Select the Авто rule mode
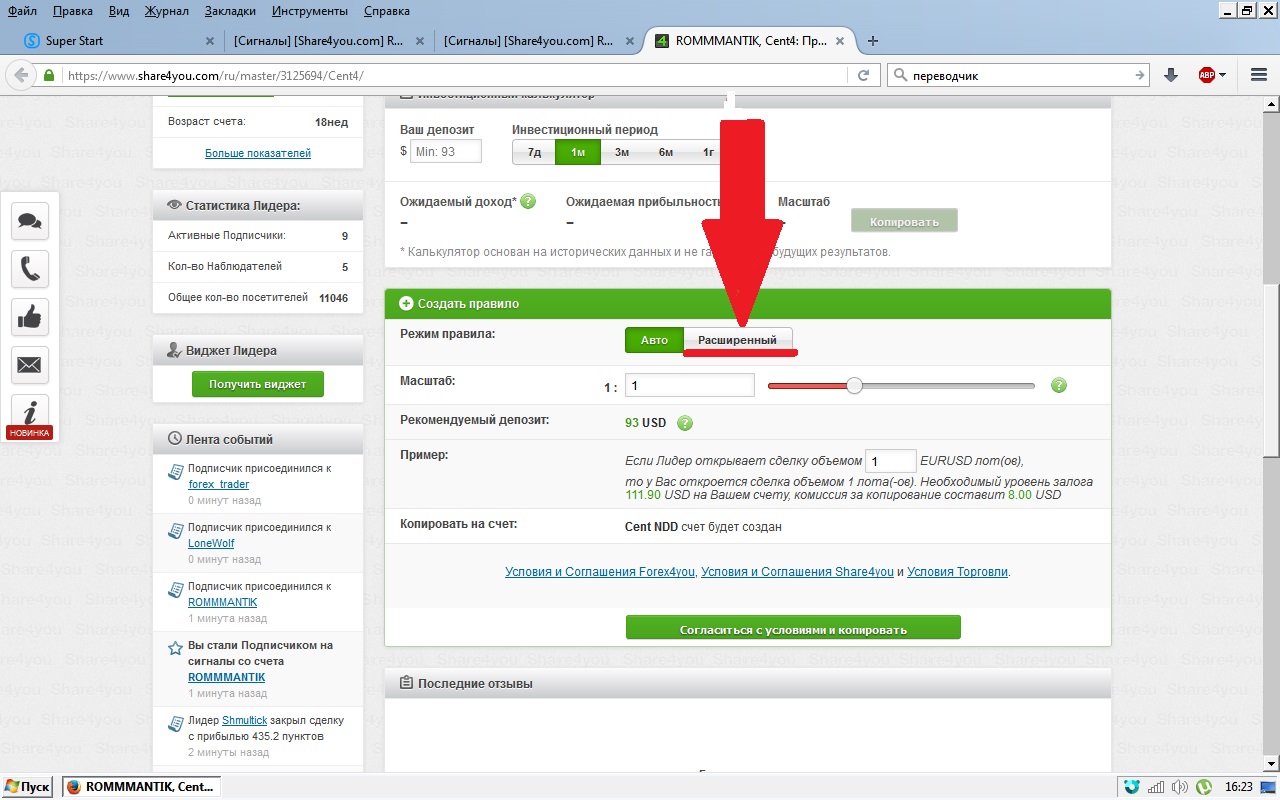This screenshot has width=1280, height=800. coord(654,340)
